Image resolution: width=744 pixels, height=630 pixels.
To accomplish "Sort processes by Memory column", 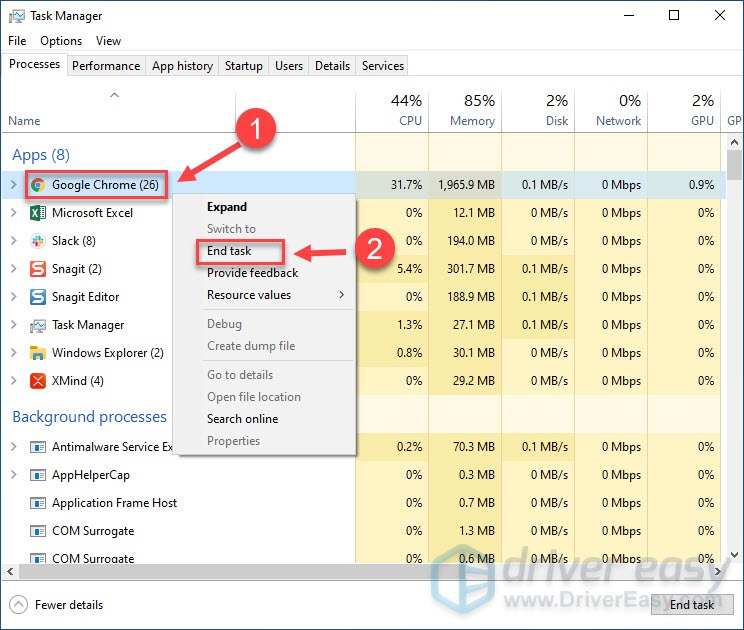I will 472,110.
